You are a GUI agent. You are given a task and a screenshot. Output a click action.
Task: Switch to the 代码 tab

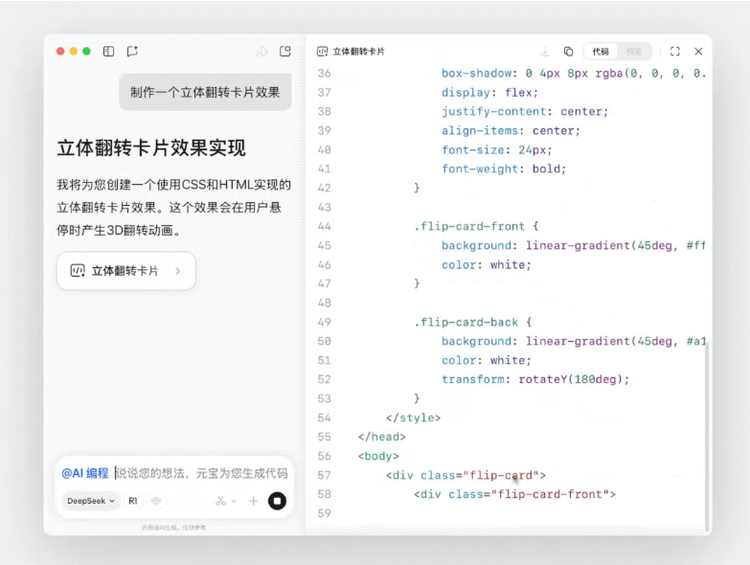[x=600, y=51]
